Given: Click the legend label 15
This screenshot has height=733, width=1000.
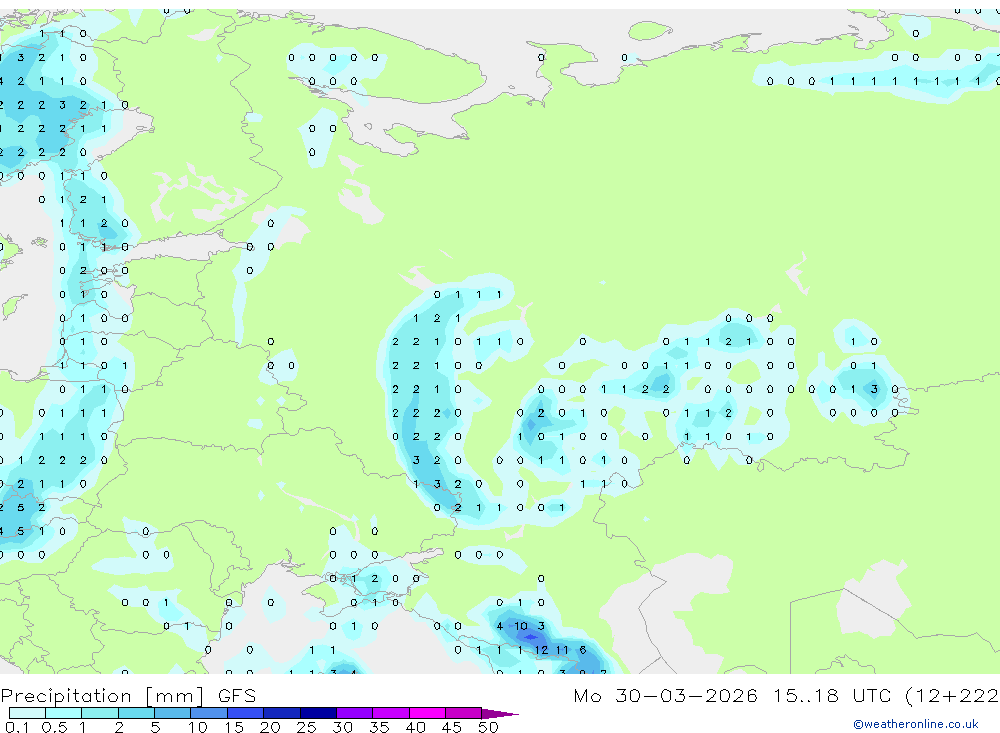Looking at the screenshot, I should 233,727.
